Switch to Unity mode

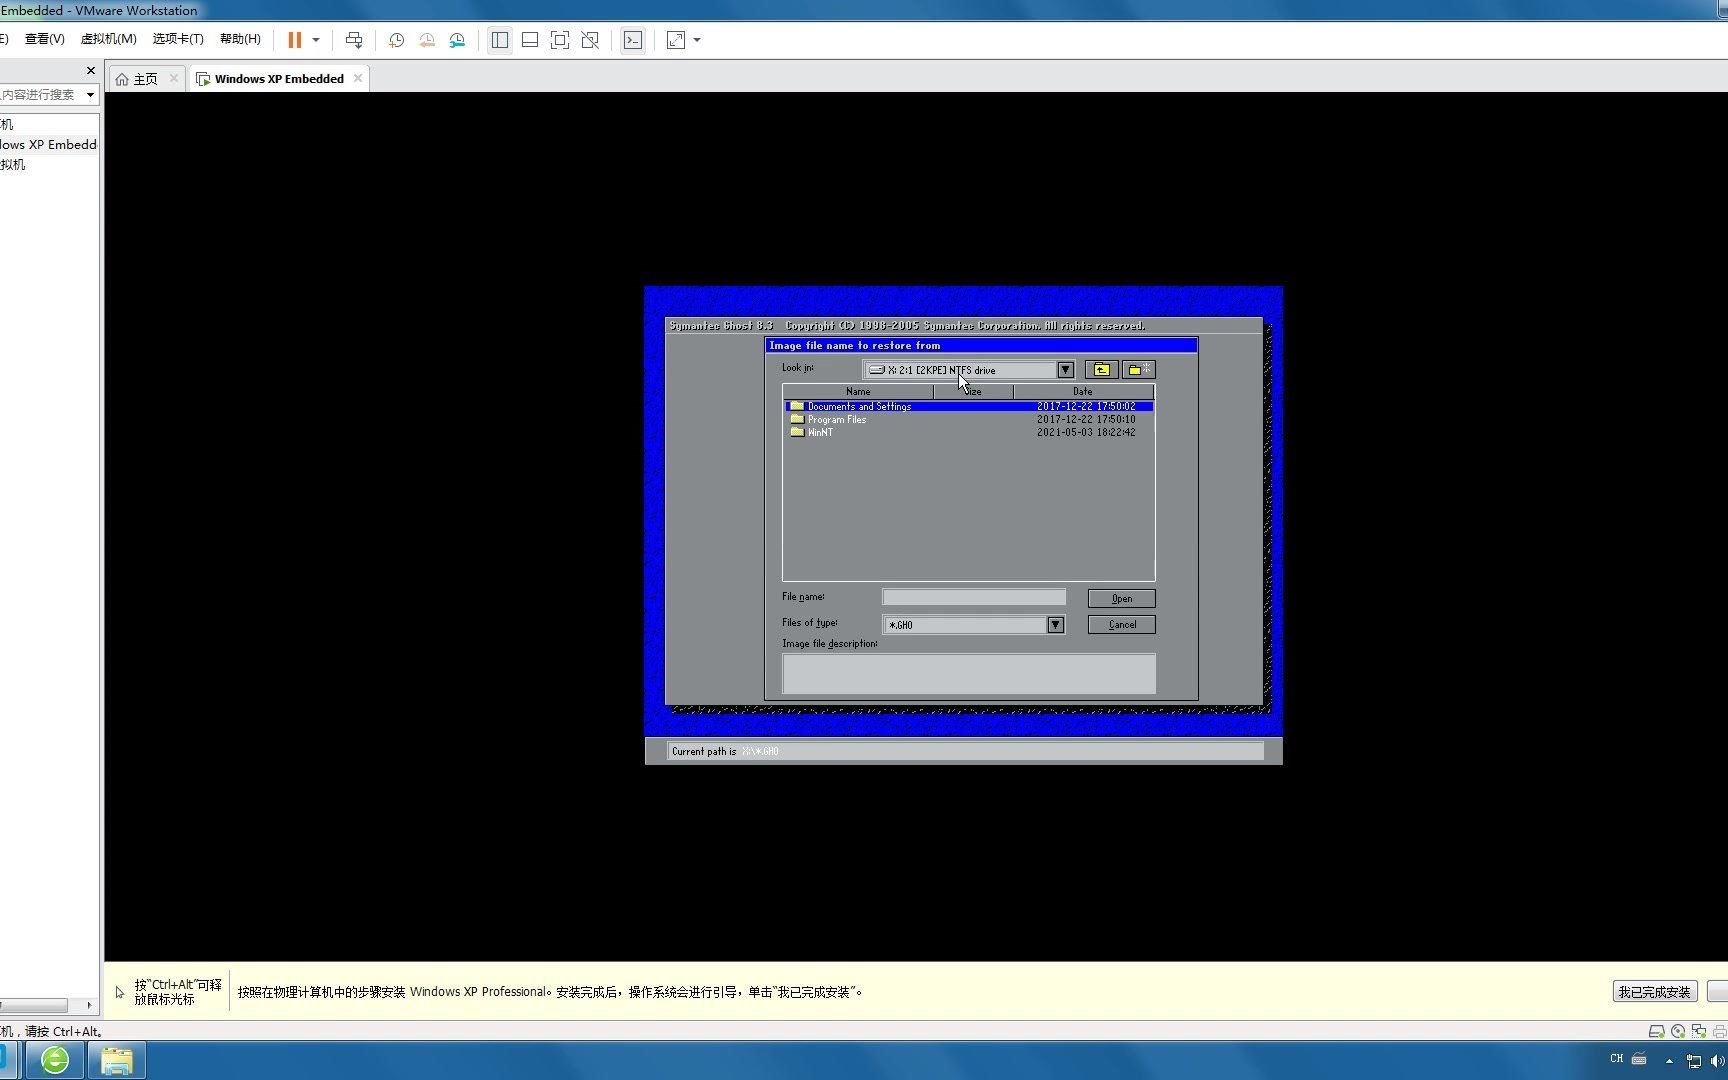pyautogui.click(x=590, y=40)
